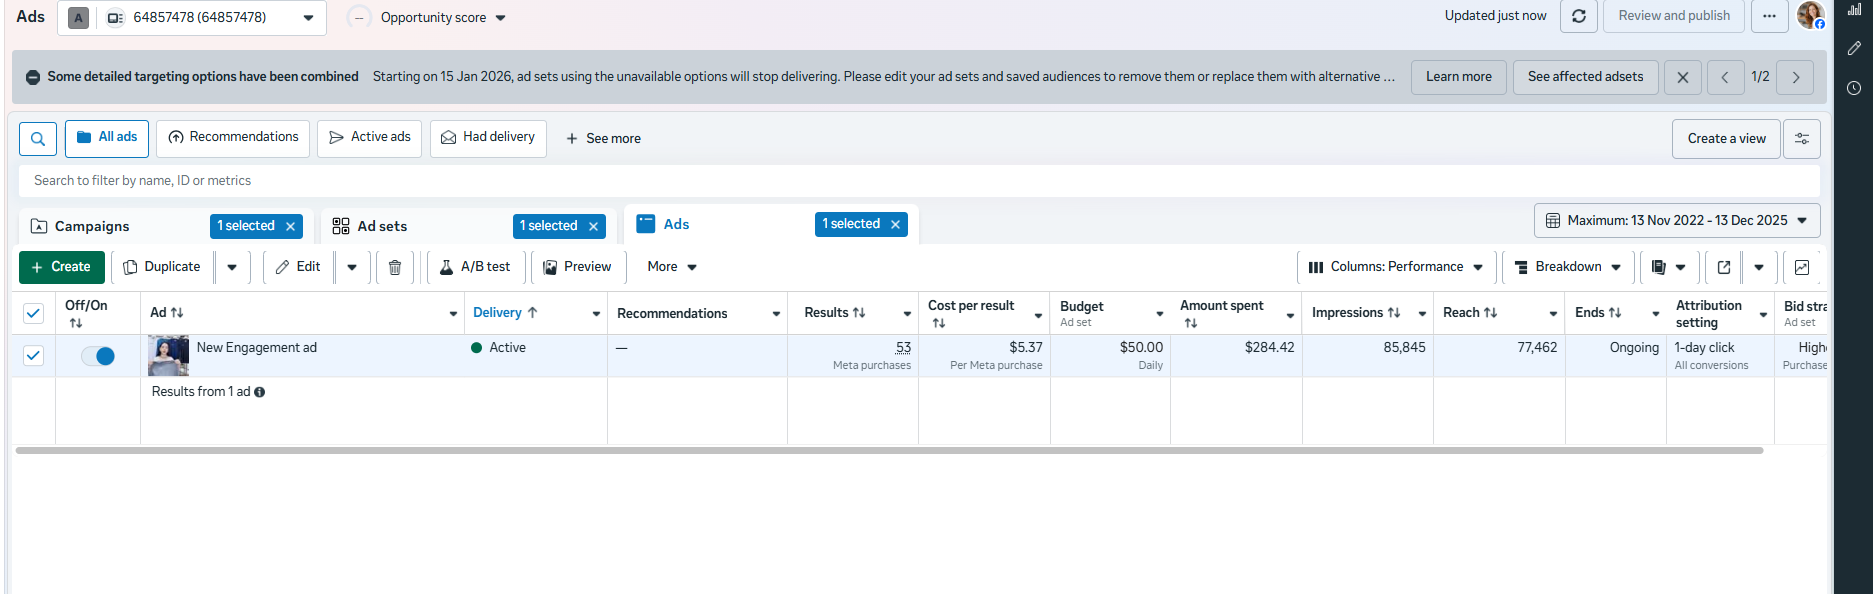This screenshot has width=1873, height=594.
Task: Switch to the Campaigns tab
Action: (92, 226)
